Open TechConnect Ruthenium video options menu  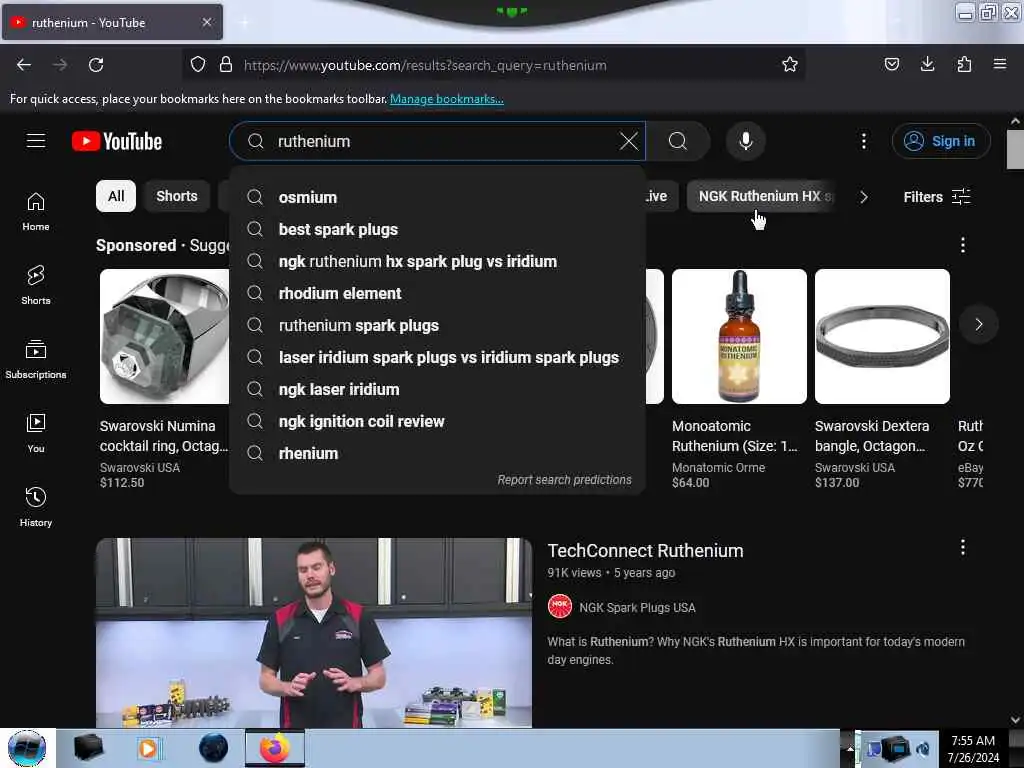click(963, 547)
